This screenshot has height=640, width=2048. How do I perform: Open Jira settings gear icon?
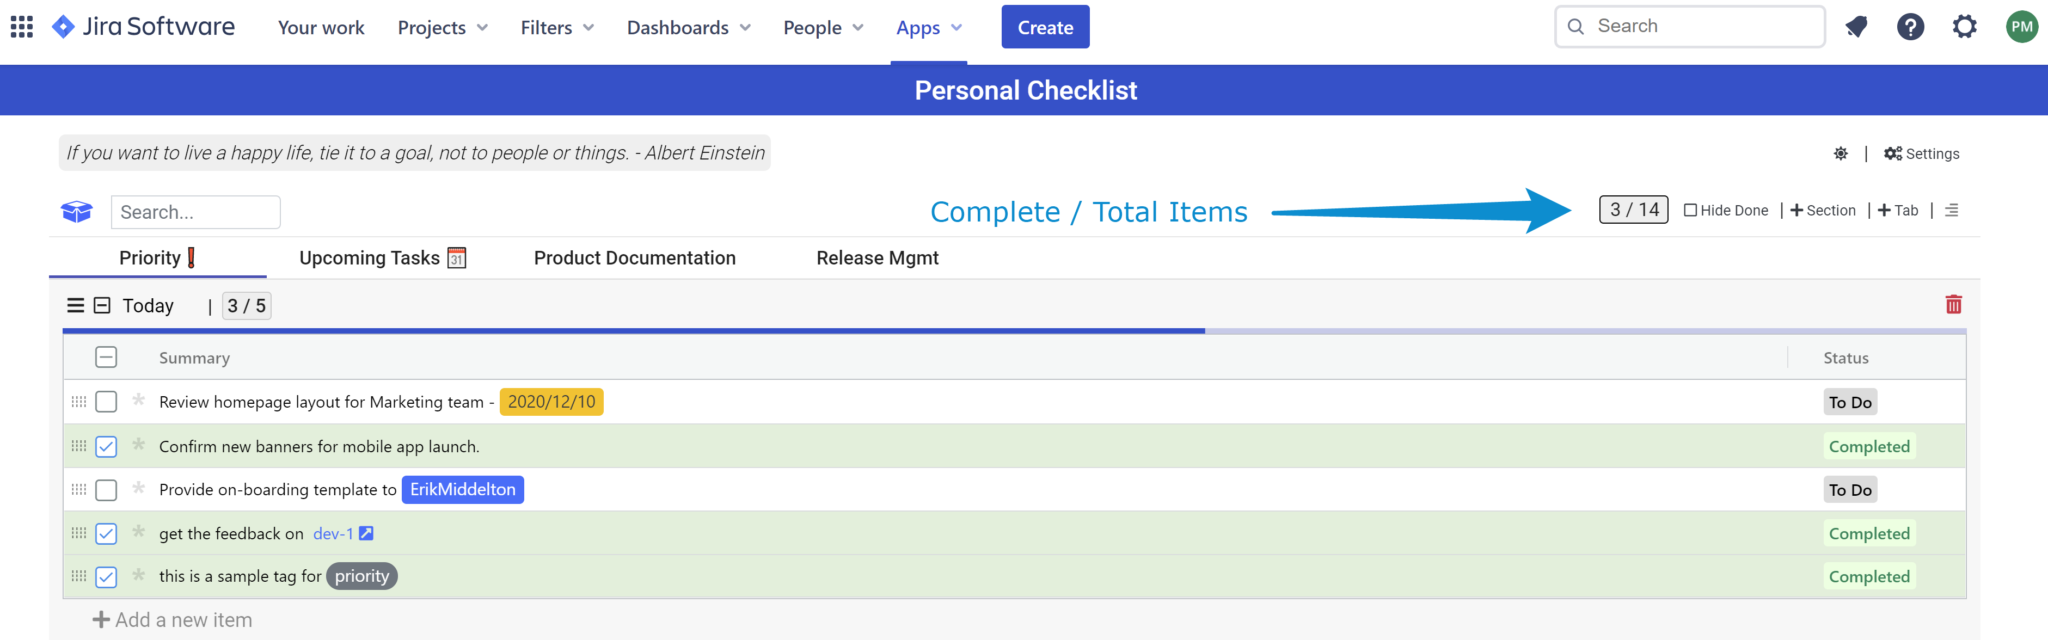tap(1964, 27)
